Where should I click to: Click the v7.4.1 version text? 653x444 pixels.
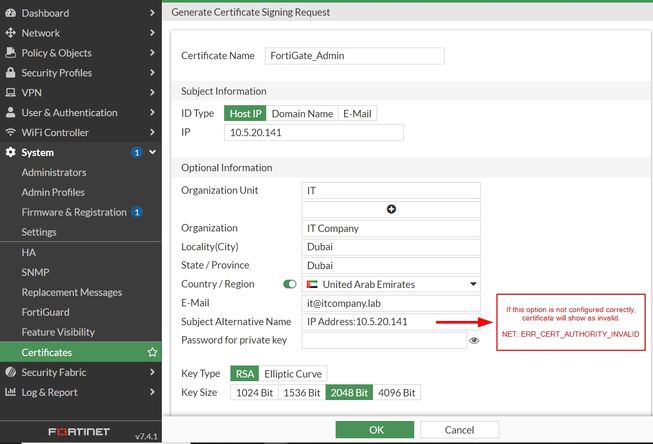click(x=146, y=436)
